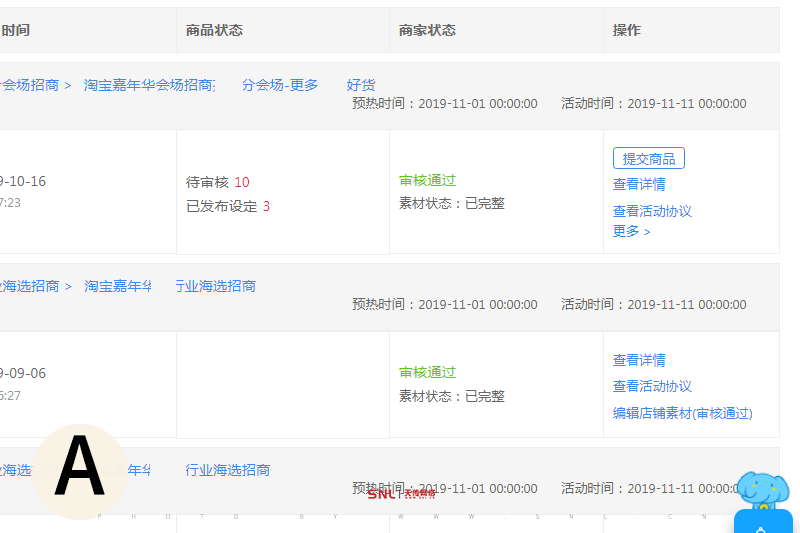This screenshot has width=800, height=533.
Task: Click first group's 预热时间 2019-11-01 text
Action: [444, 104]
